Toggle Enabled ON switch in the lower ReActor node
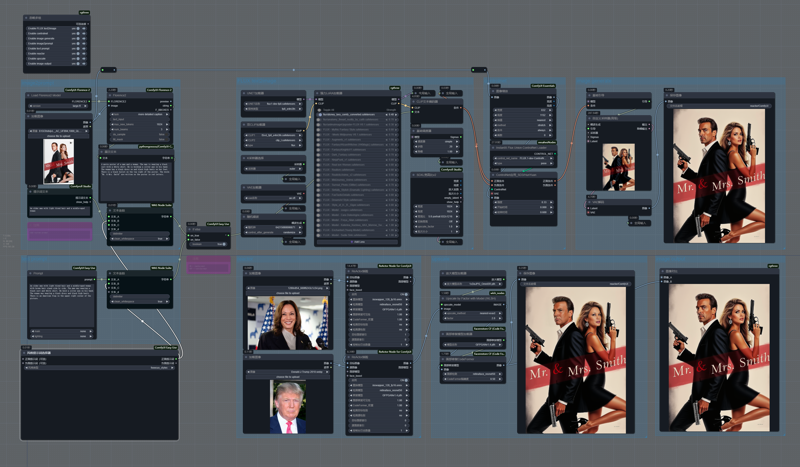800x467 pixels. pos(379,380)
